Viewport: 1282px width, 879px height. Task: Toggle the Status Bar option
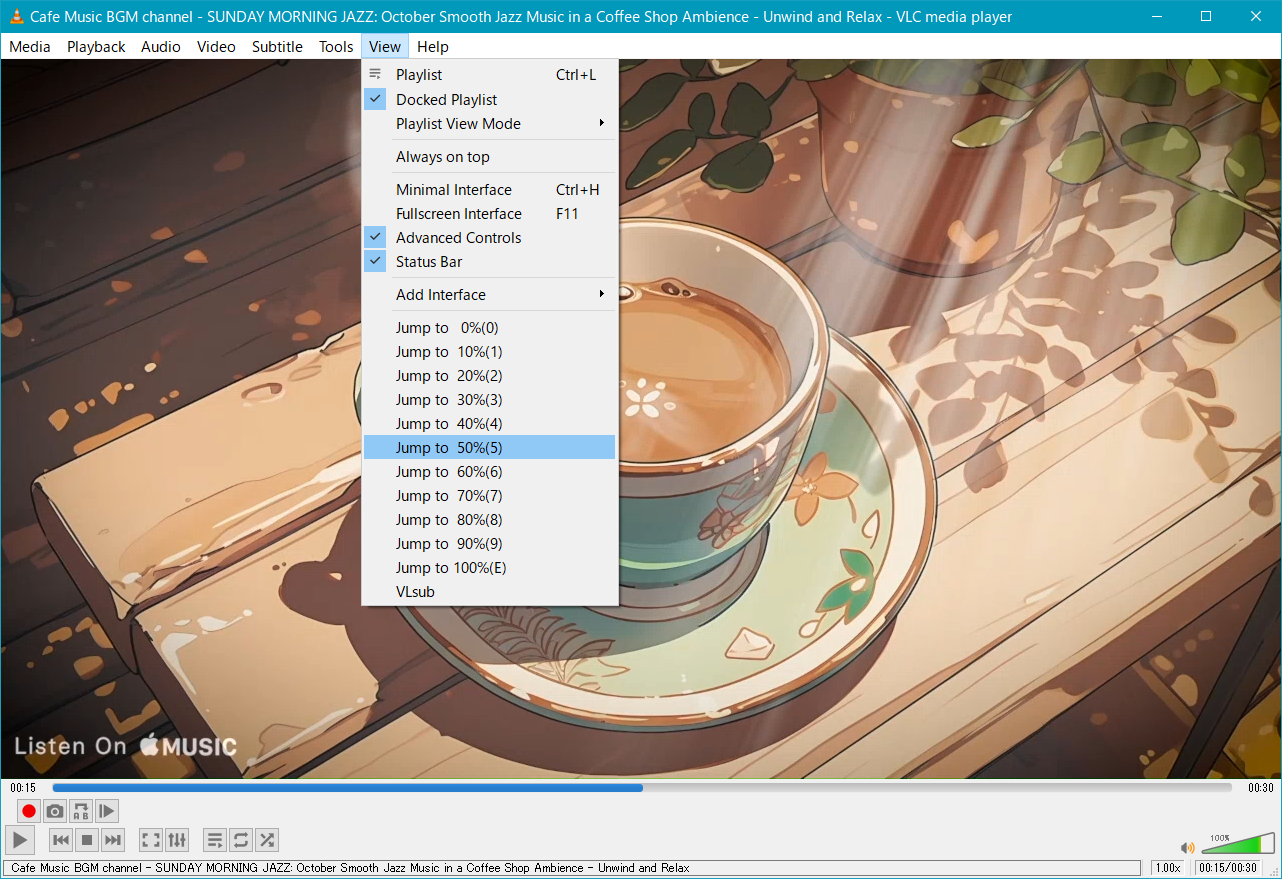coord(489,261)
